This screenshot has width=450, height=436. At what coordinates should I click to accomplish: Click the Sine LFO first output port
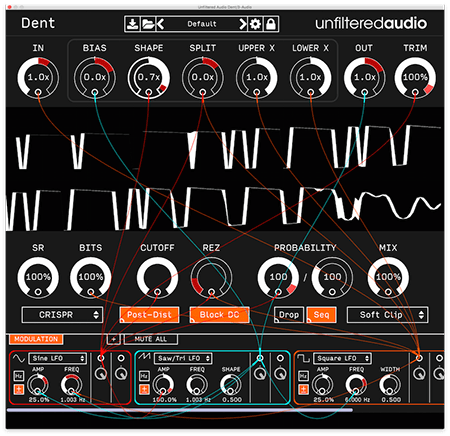pyautogui.click(x=101, y=358)
